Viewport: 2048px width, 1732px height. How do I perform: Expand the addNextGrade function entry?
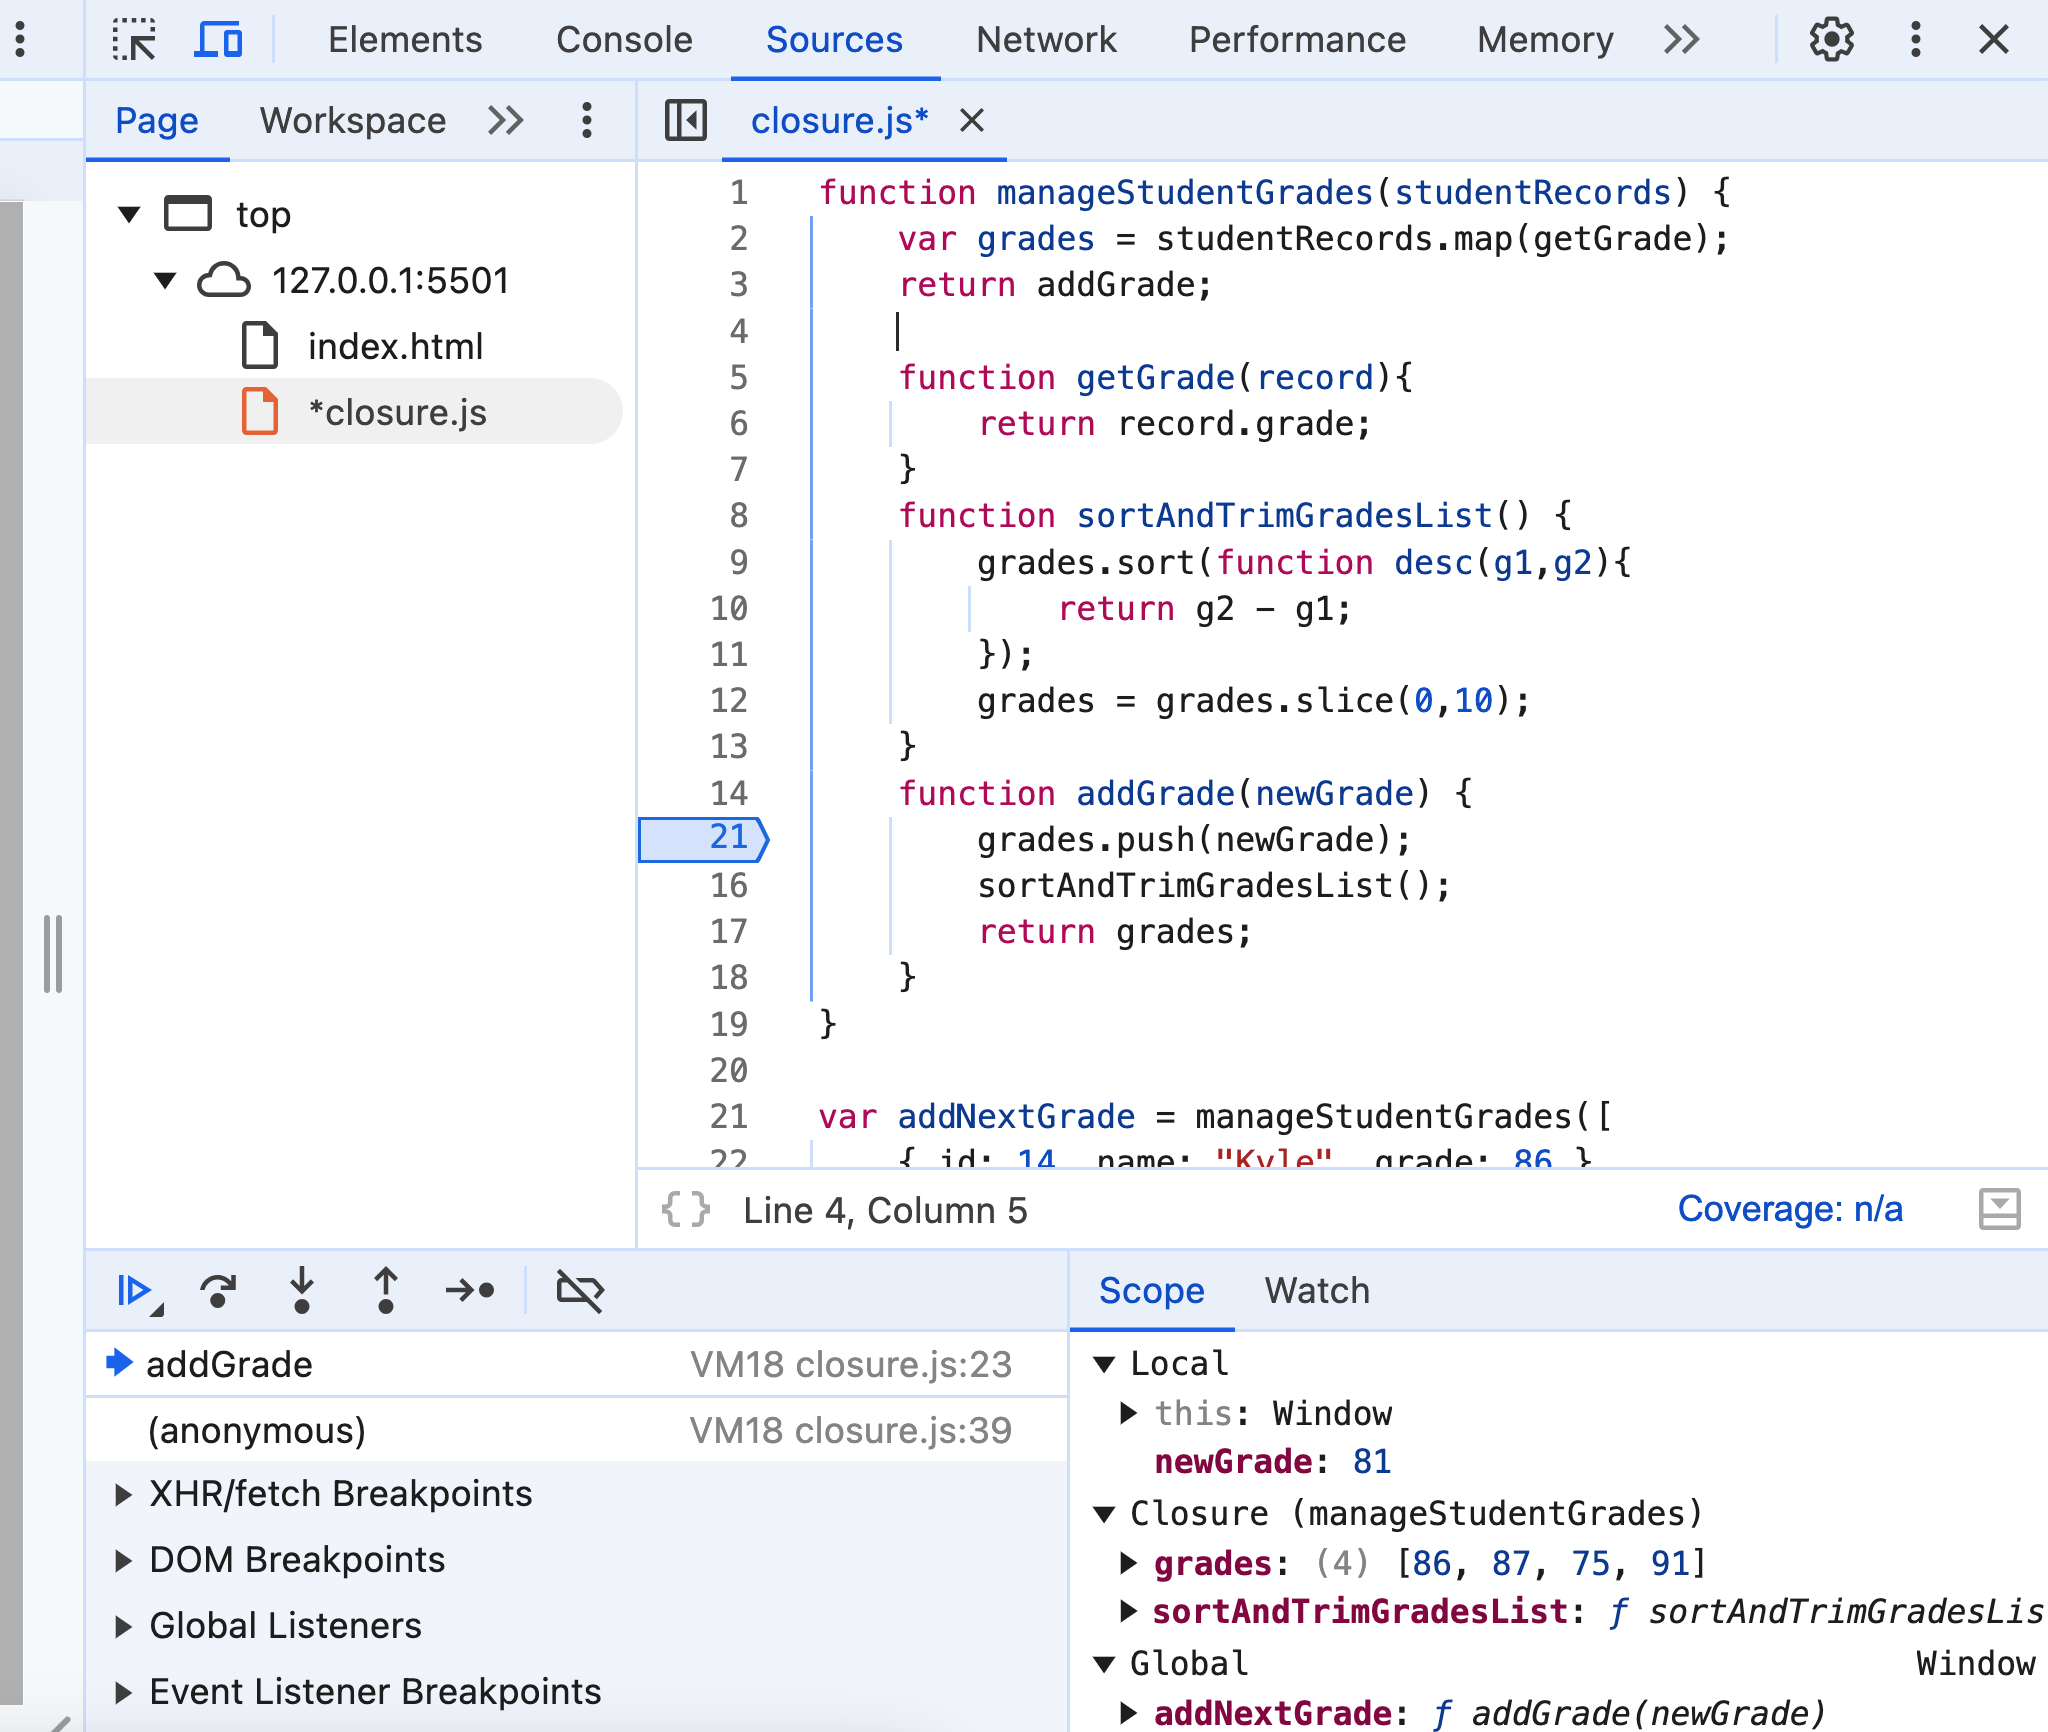pyautogui.click(x=1129, y=1714)
